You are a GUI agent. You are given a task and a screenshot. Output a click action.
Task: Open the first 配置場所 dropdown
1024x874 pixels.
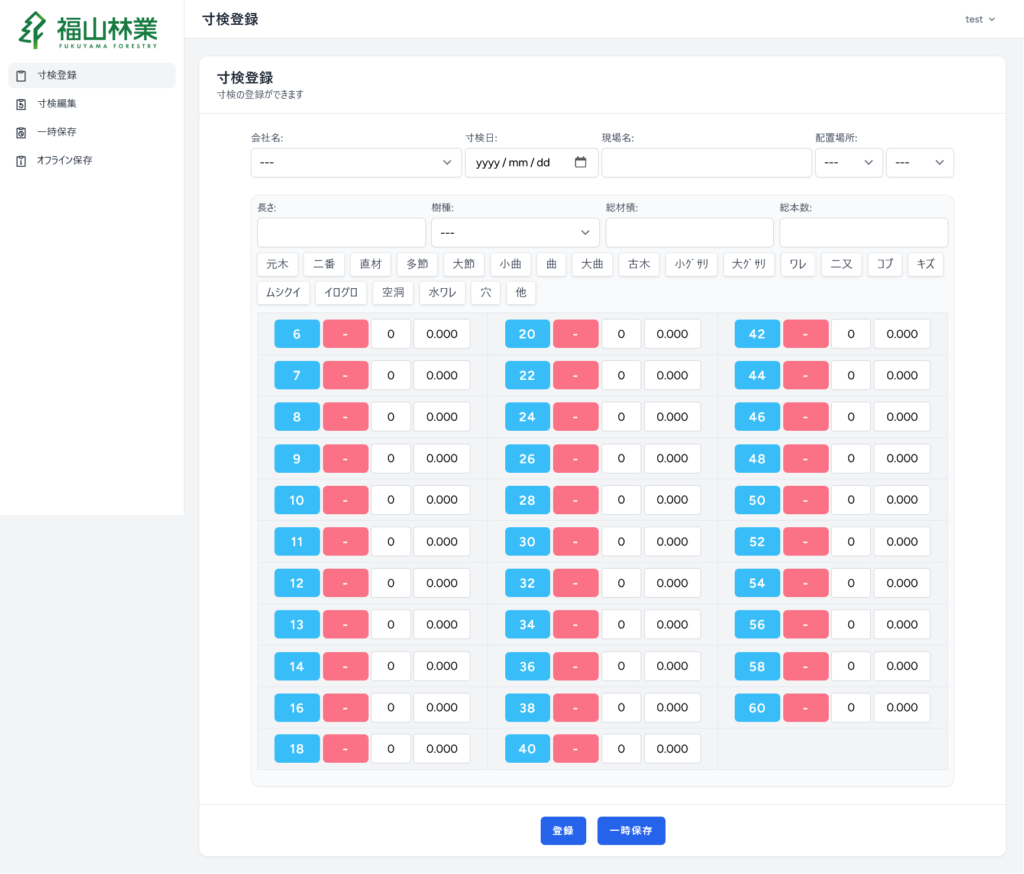(848, 163)
